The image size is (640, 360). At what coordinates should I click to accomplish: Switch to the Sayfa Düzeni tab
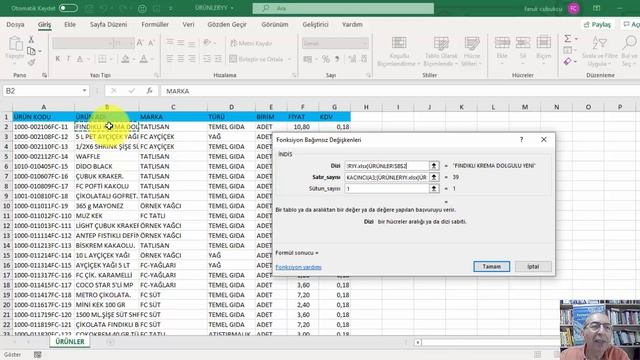pyautogui.click(x=109, y=24)
